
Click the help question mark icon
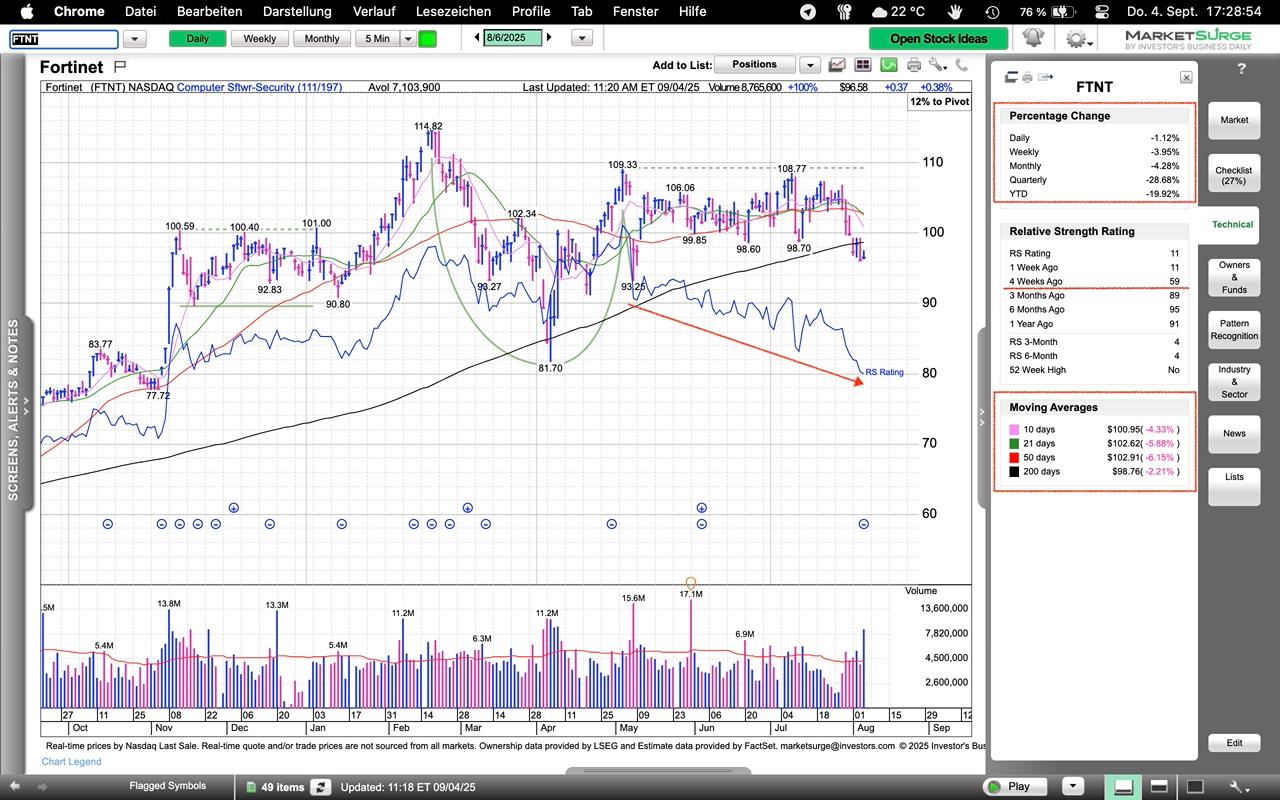click(1241, 69)
